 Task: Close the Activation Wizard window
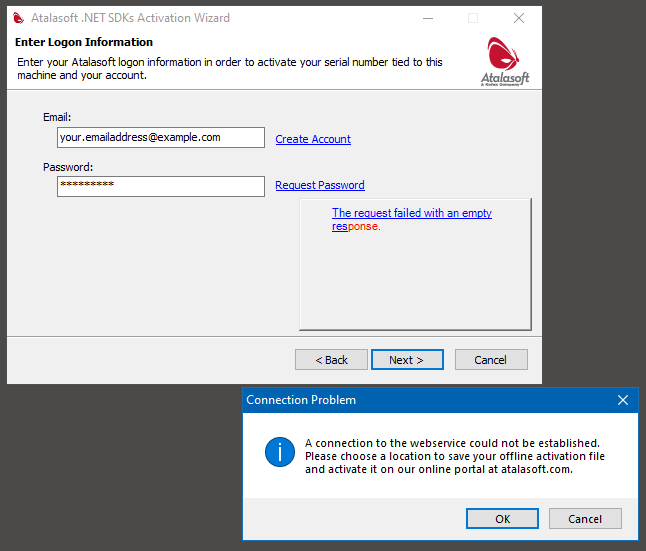[519, 18]
